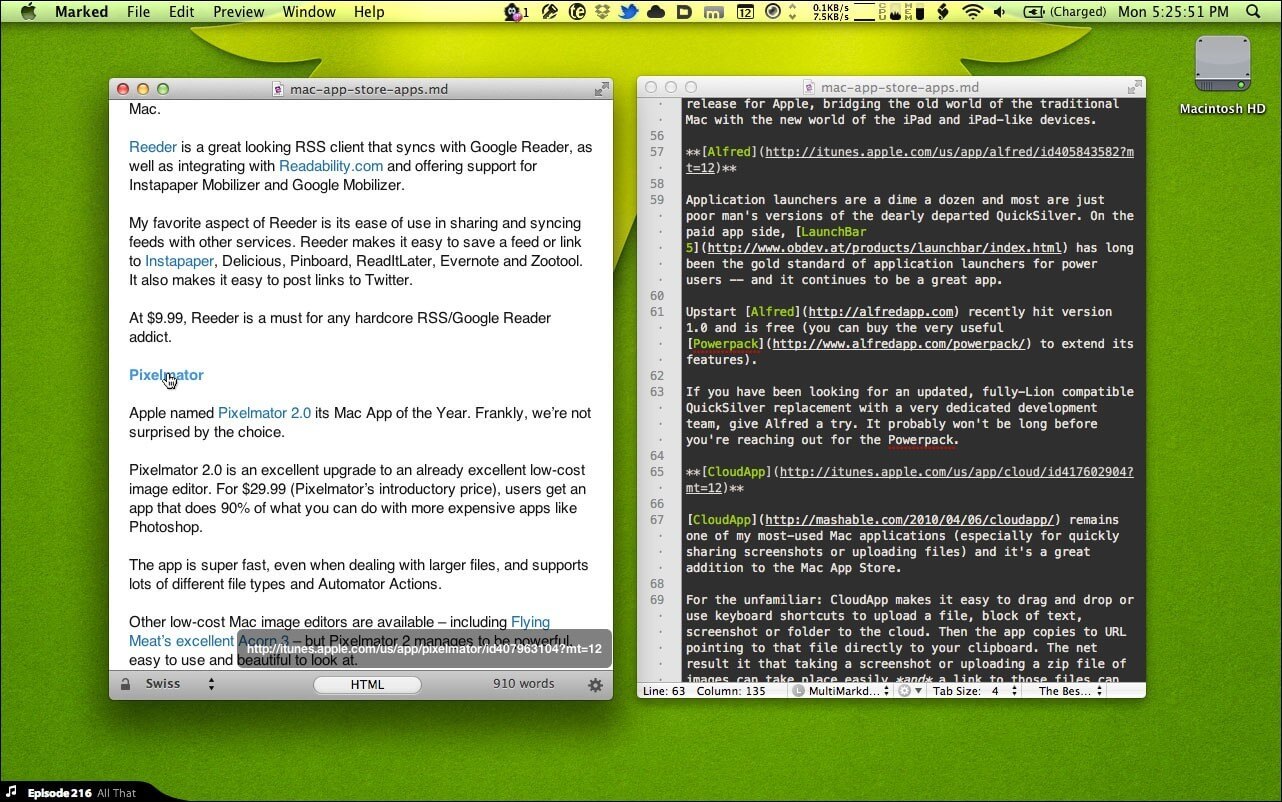
Task: Click line number 65 in the gutter
Action: tap(657, 472)
